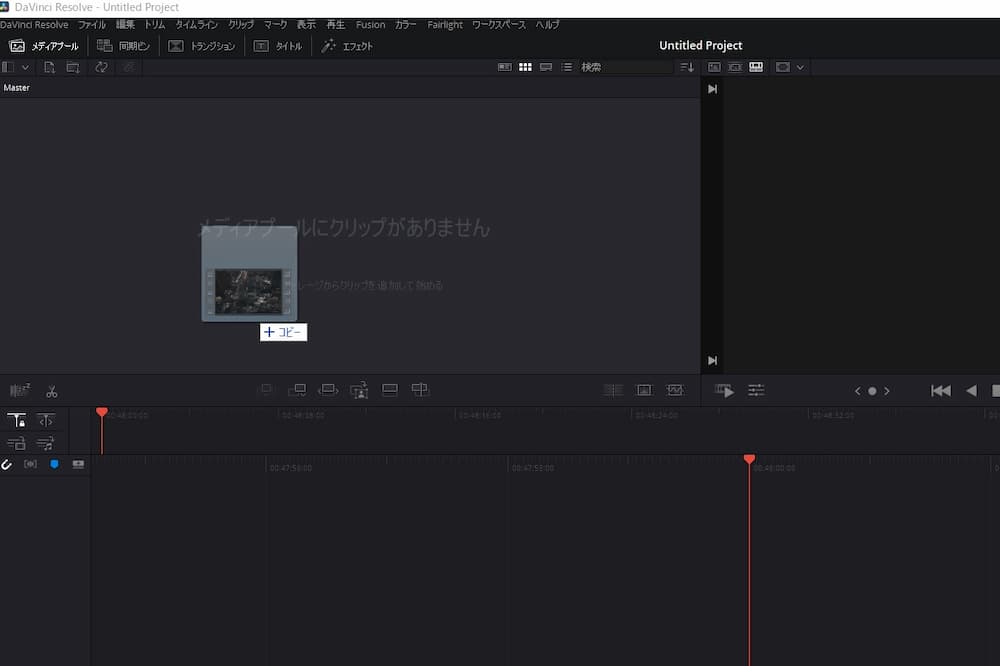Screen dimensions: 1000x666
Task: Click the red playhead marker on the timeline
Action: point(750,459)
